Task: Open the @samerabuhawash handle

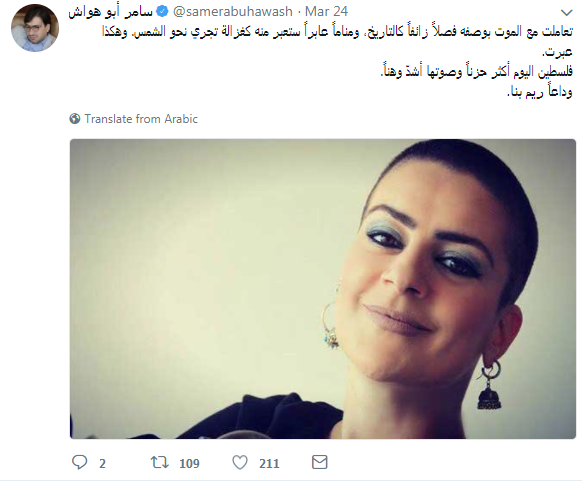Action: coord(233,12)
